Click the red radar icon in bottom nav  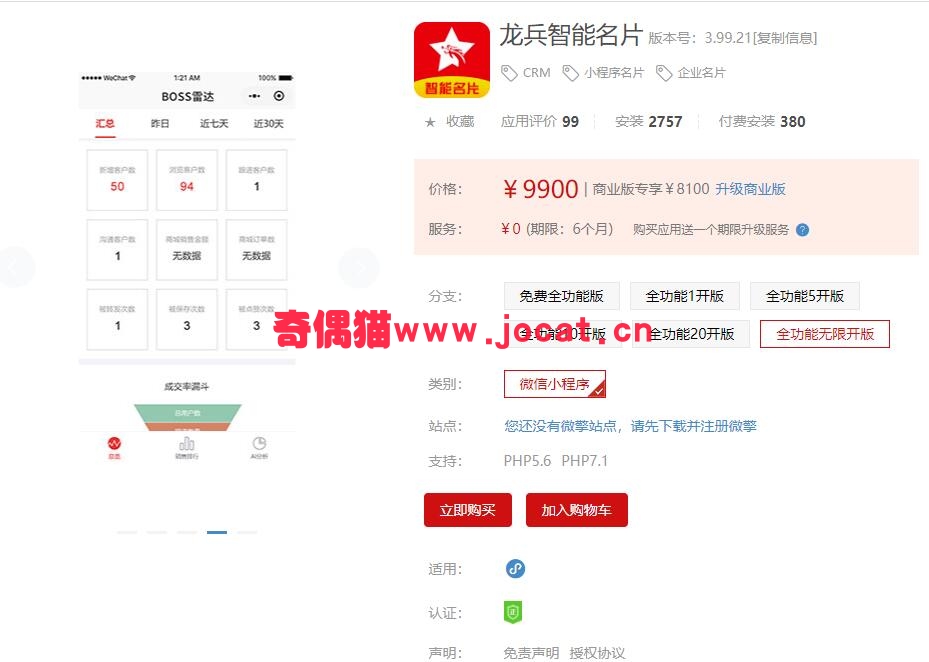pyautogui.click(x=114, y=443)
